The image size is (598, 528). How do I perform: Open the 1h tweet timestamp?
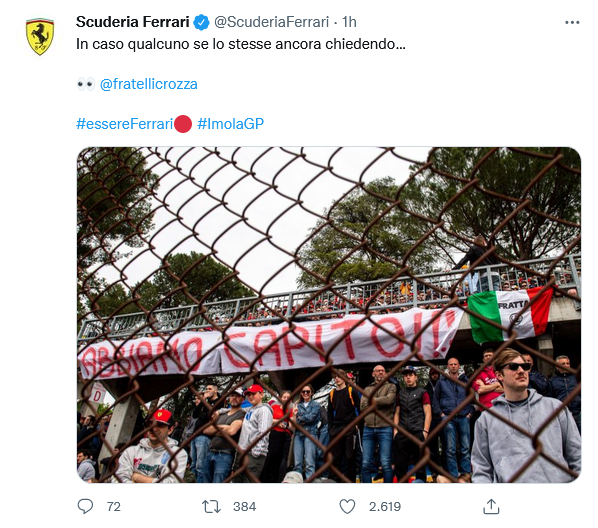click(349, 22)
